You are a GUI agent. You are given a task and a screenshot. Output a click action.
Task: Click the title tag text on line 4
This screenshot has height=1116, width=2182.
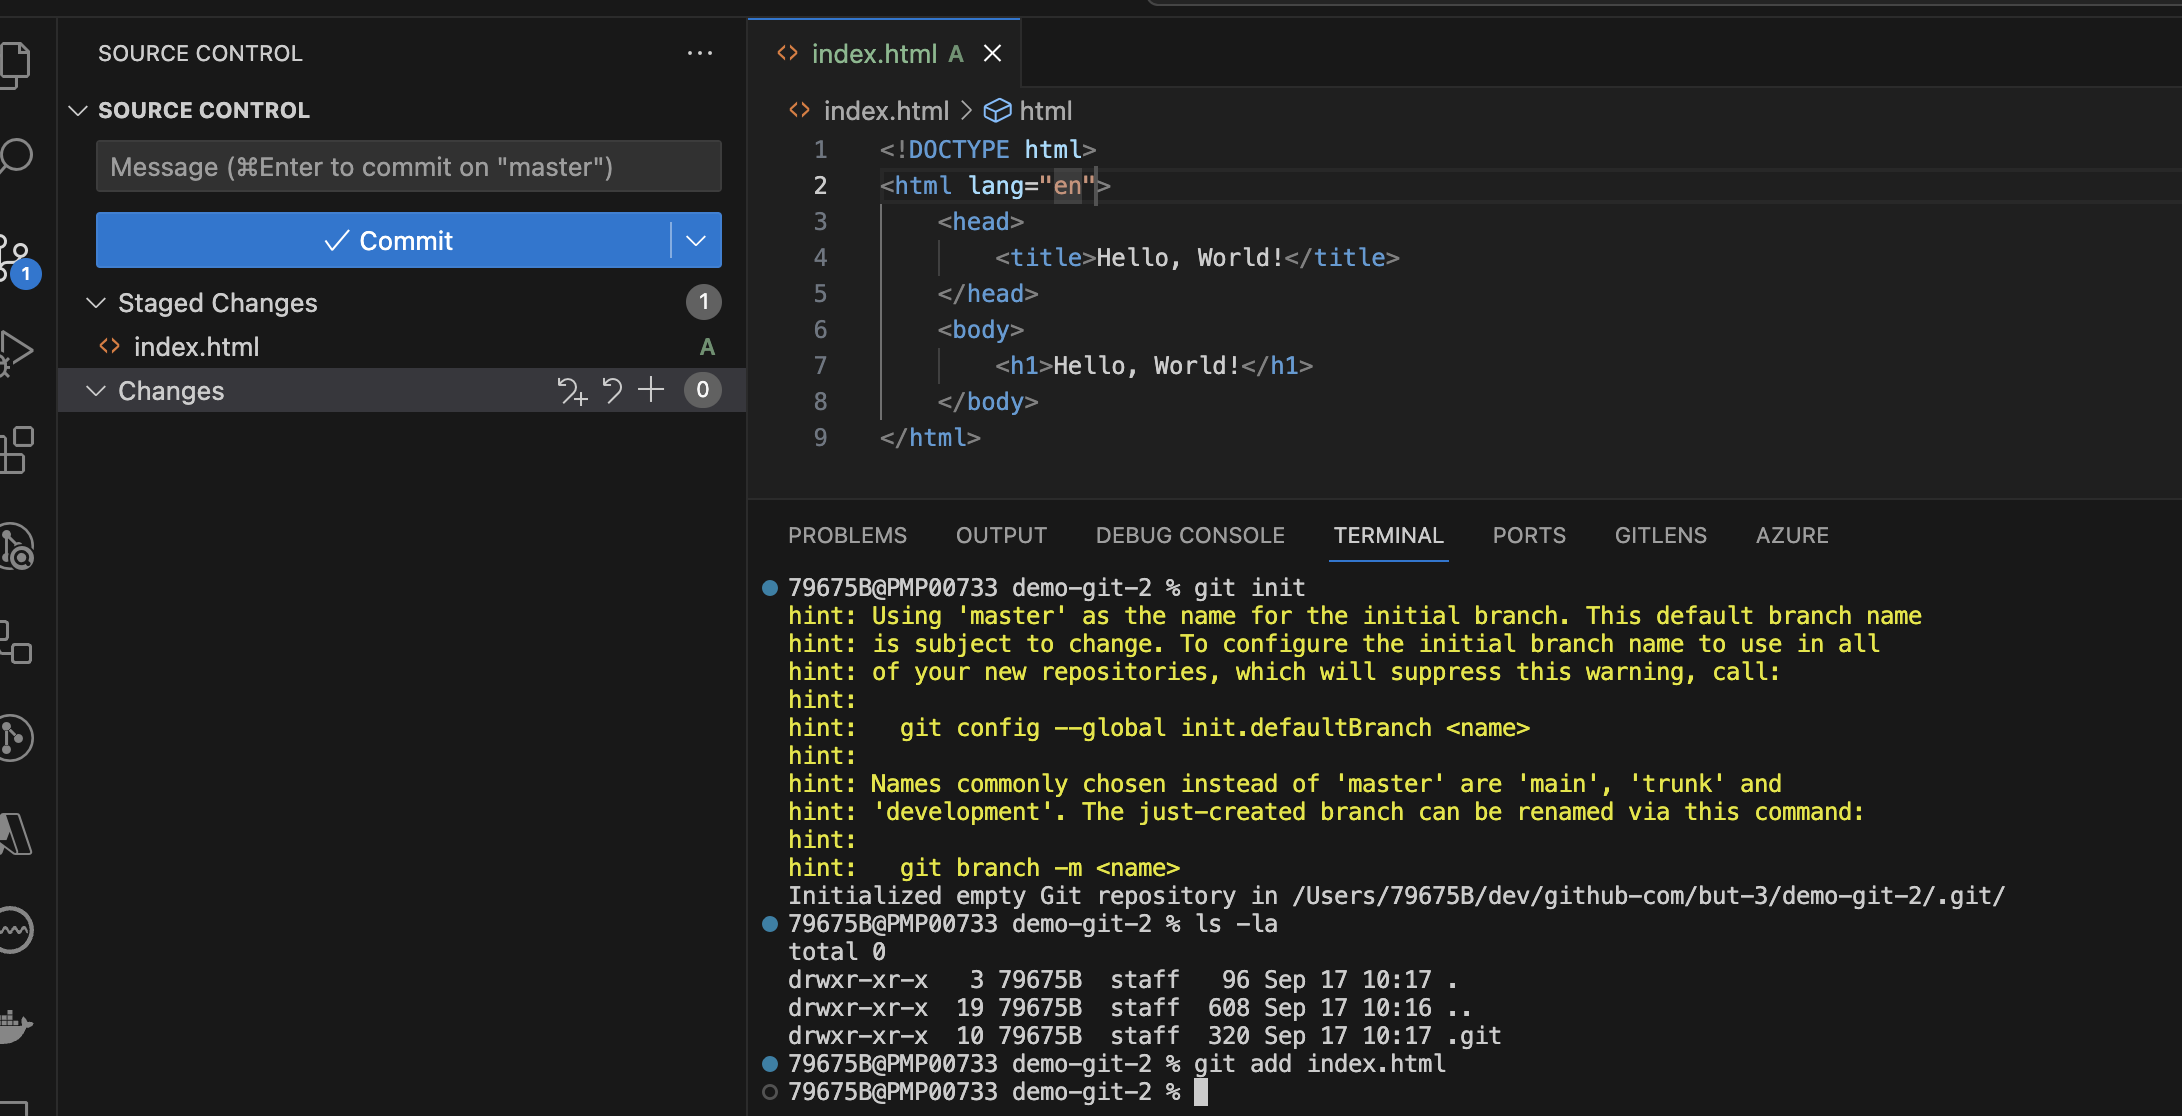pos(1197,257)
